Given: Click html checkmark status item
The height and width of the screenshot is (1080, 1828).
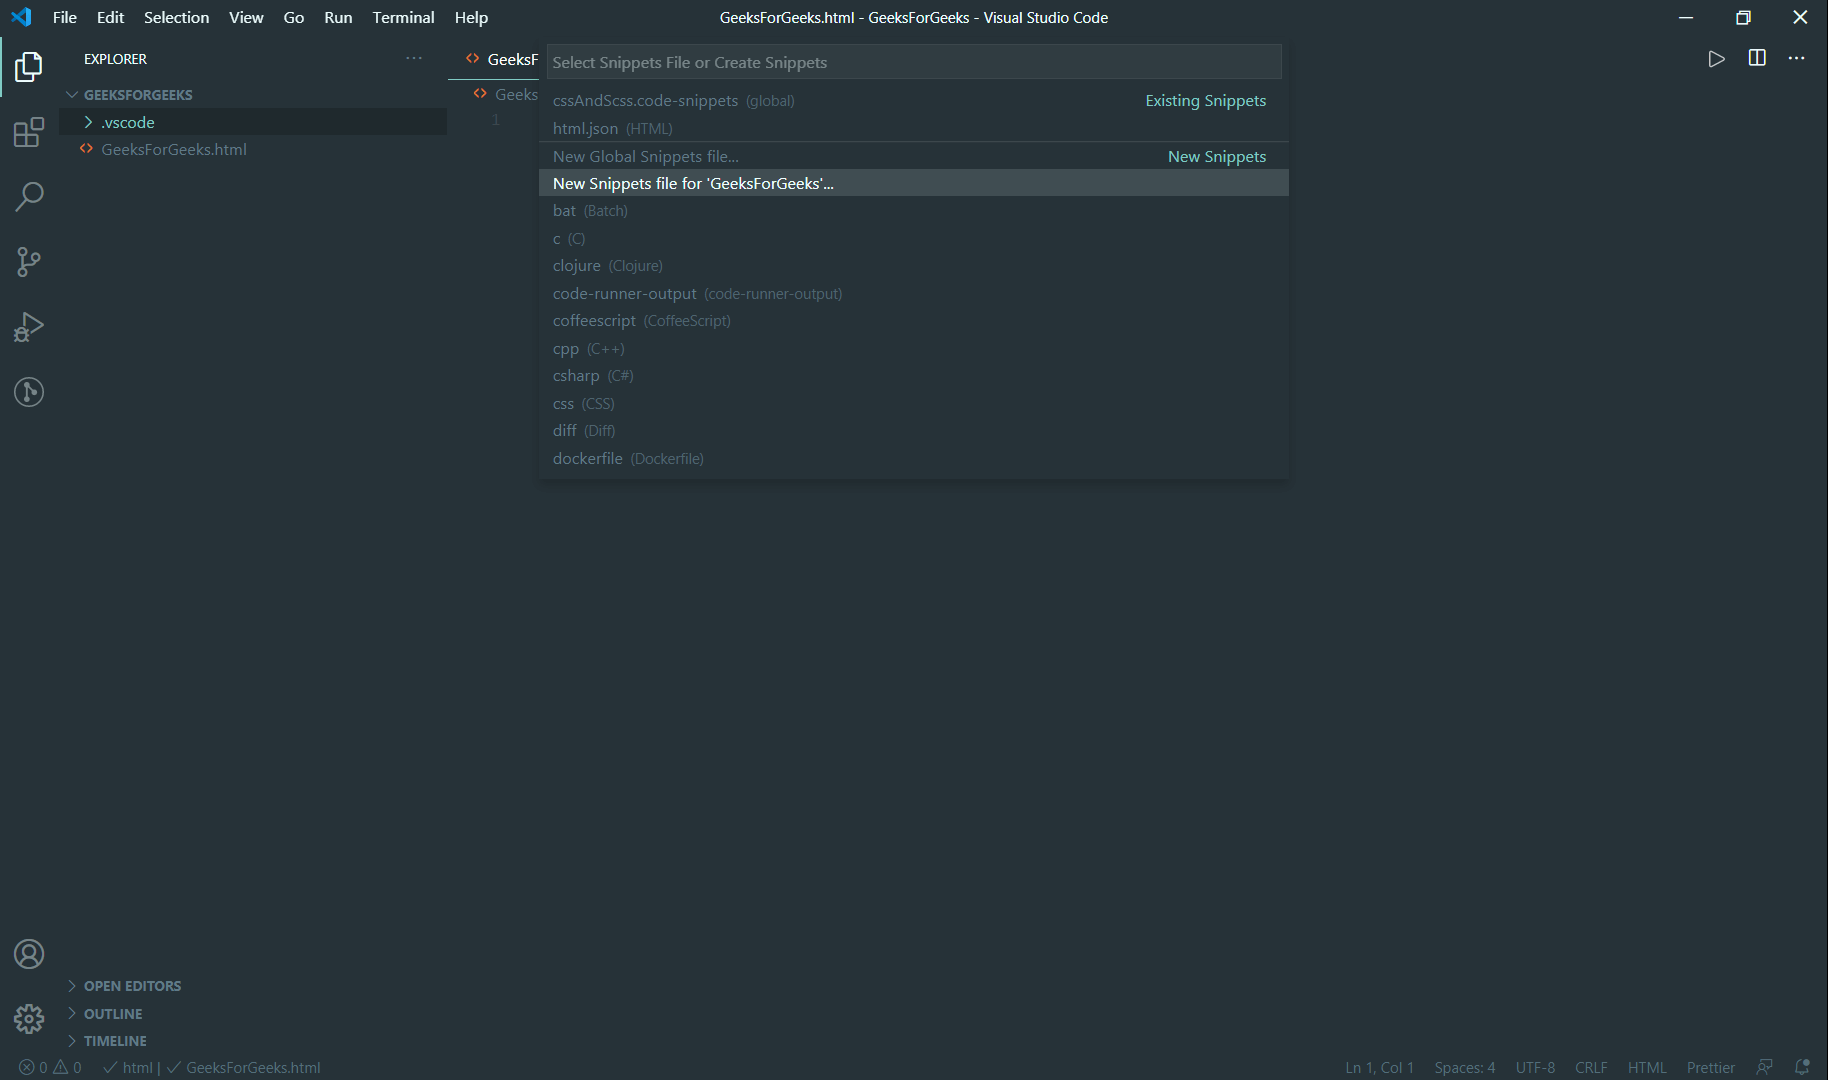Looking at the screenshot, I should (129, 1067).
